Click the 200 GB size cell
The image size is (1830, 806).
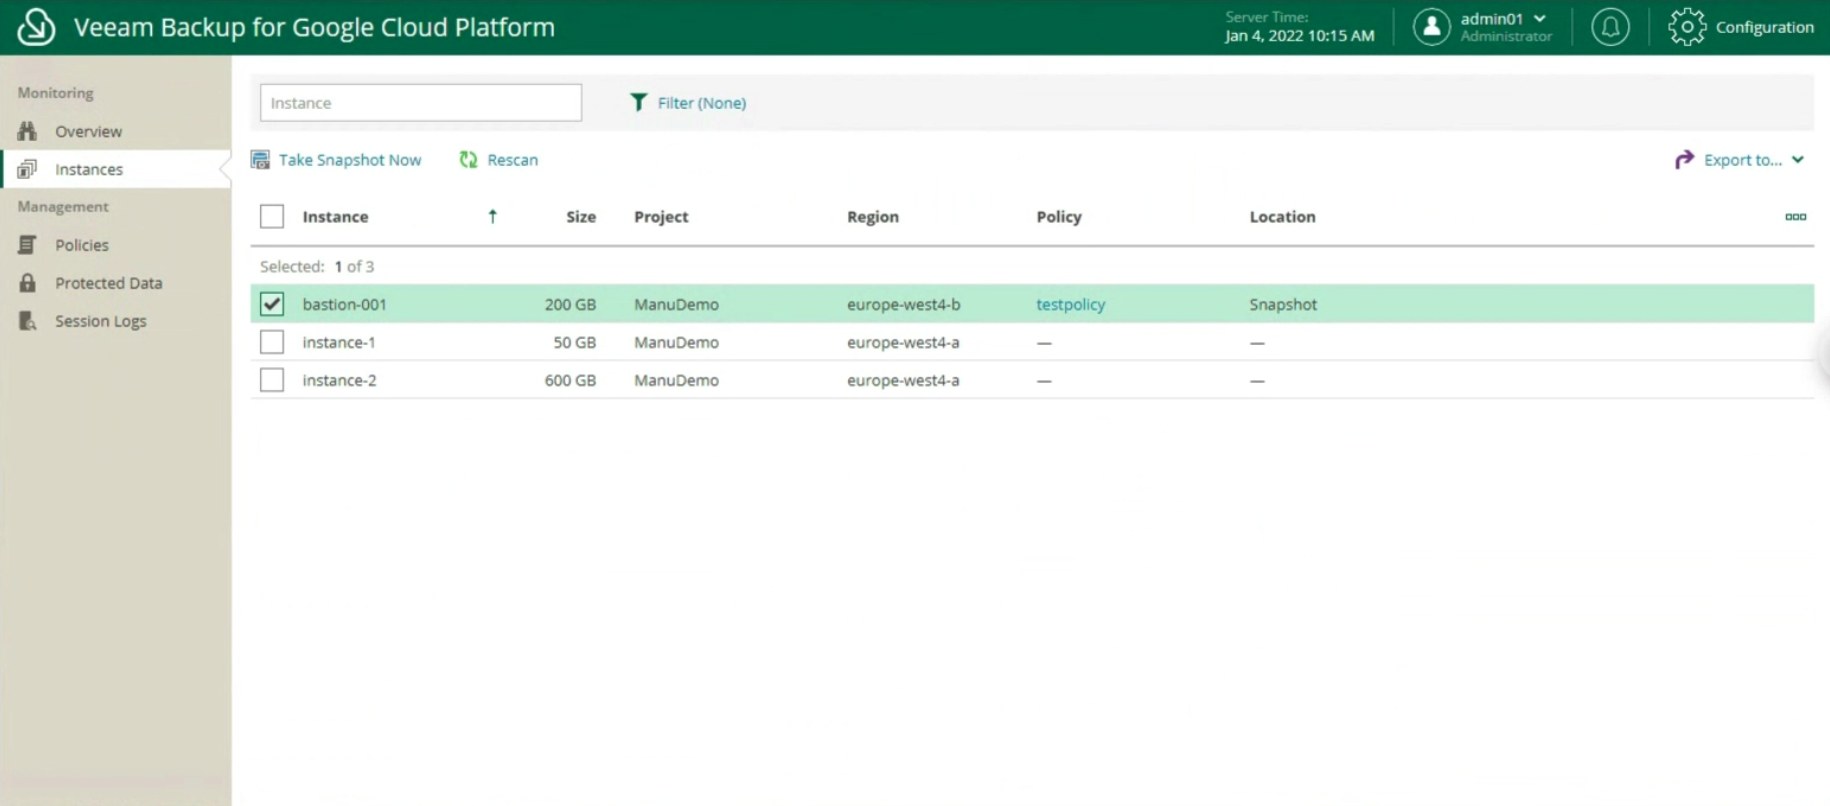[x=570, y=304]
